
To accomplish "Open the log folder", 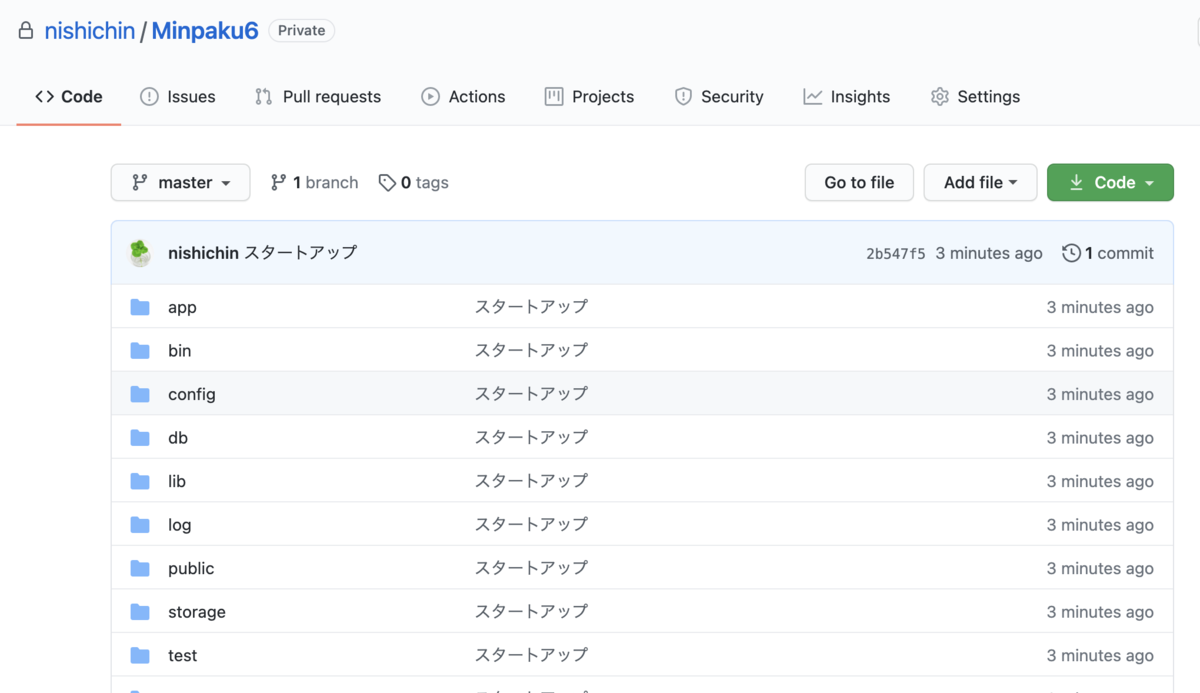I will pyautogui.click(x=180, y=525).
